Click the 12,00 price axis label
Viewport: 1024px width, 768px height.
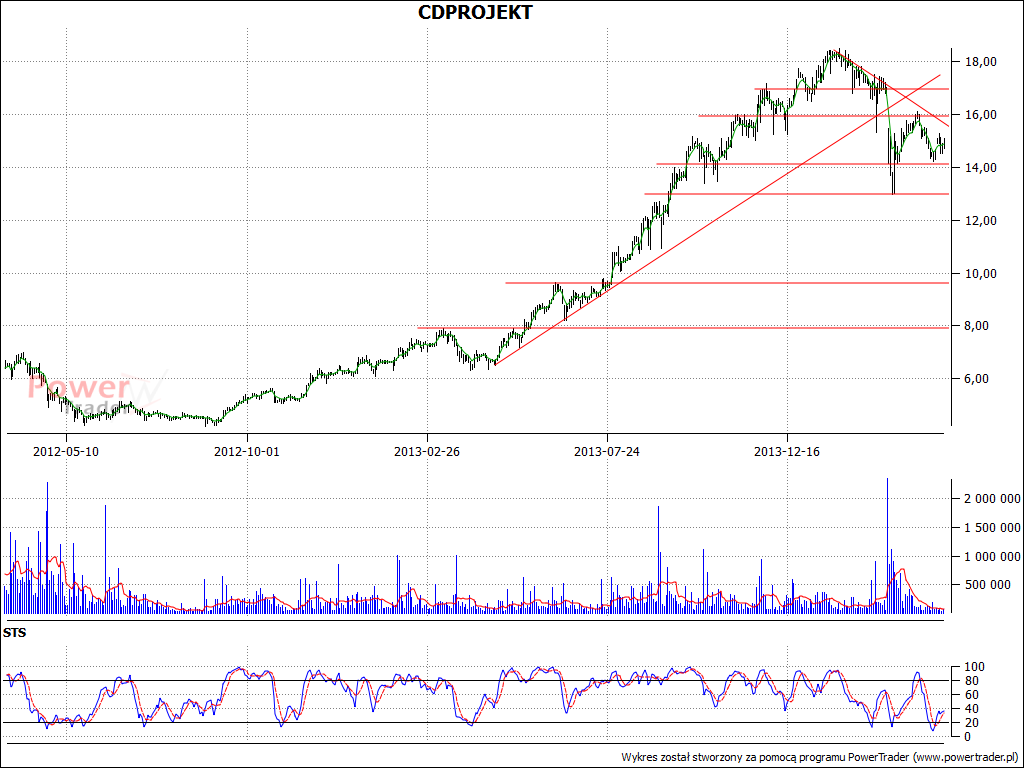click(981, 221)
